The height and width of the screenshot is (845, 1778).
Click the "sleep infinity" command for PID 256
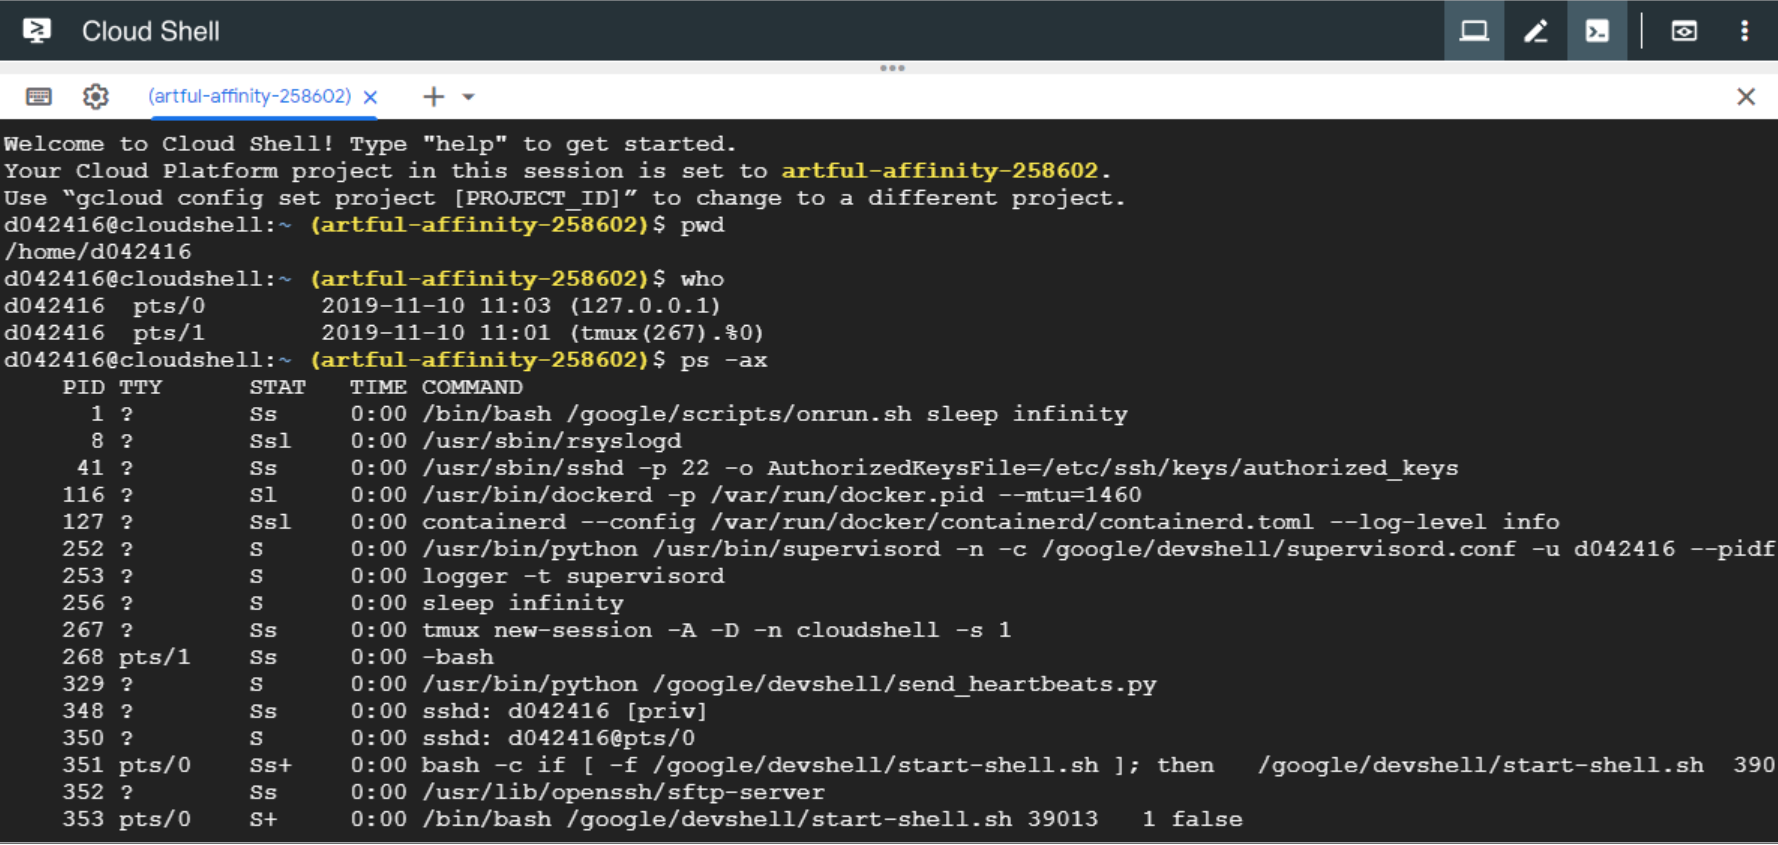tap(523, 603)
